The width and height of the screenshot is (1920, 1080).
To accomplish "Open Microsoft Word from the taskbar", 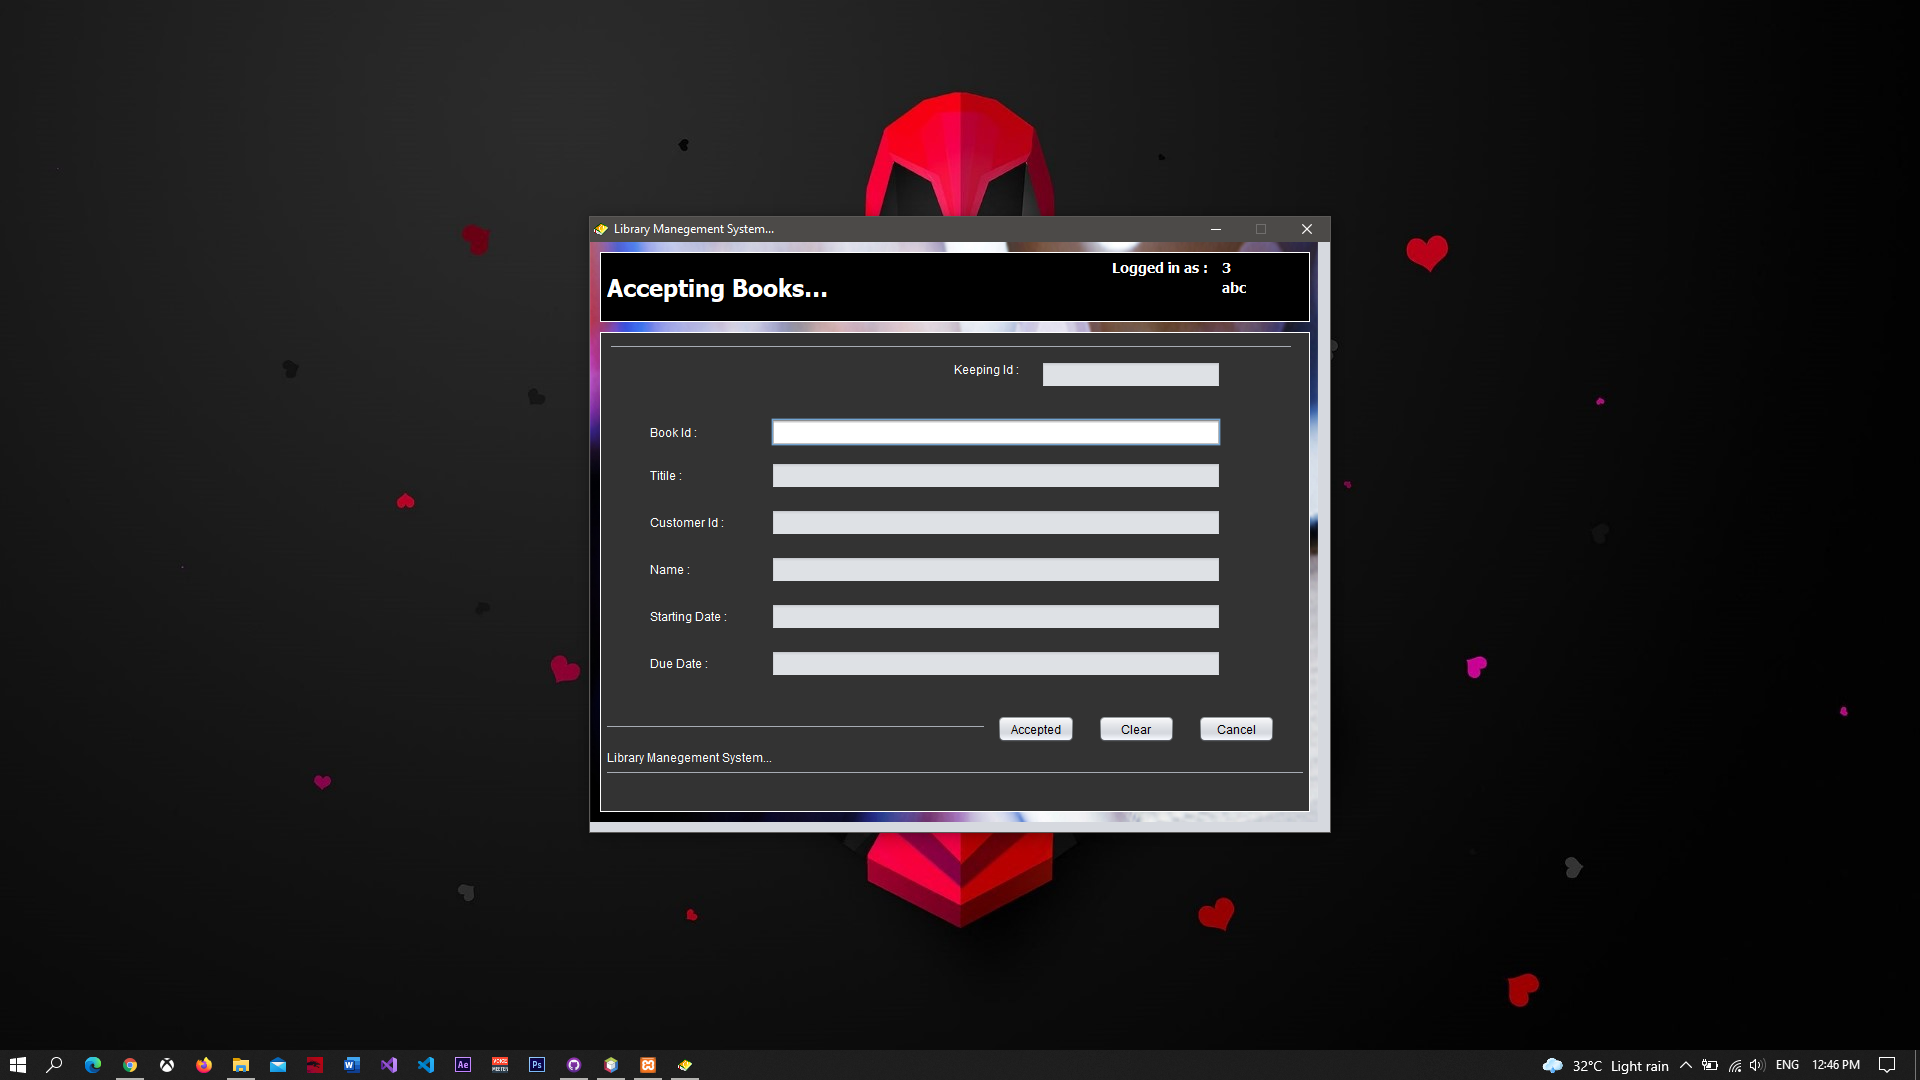I will point(352,1064).
